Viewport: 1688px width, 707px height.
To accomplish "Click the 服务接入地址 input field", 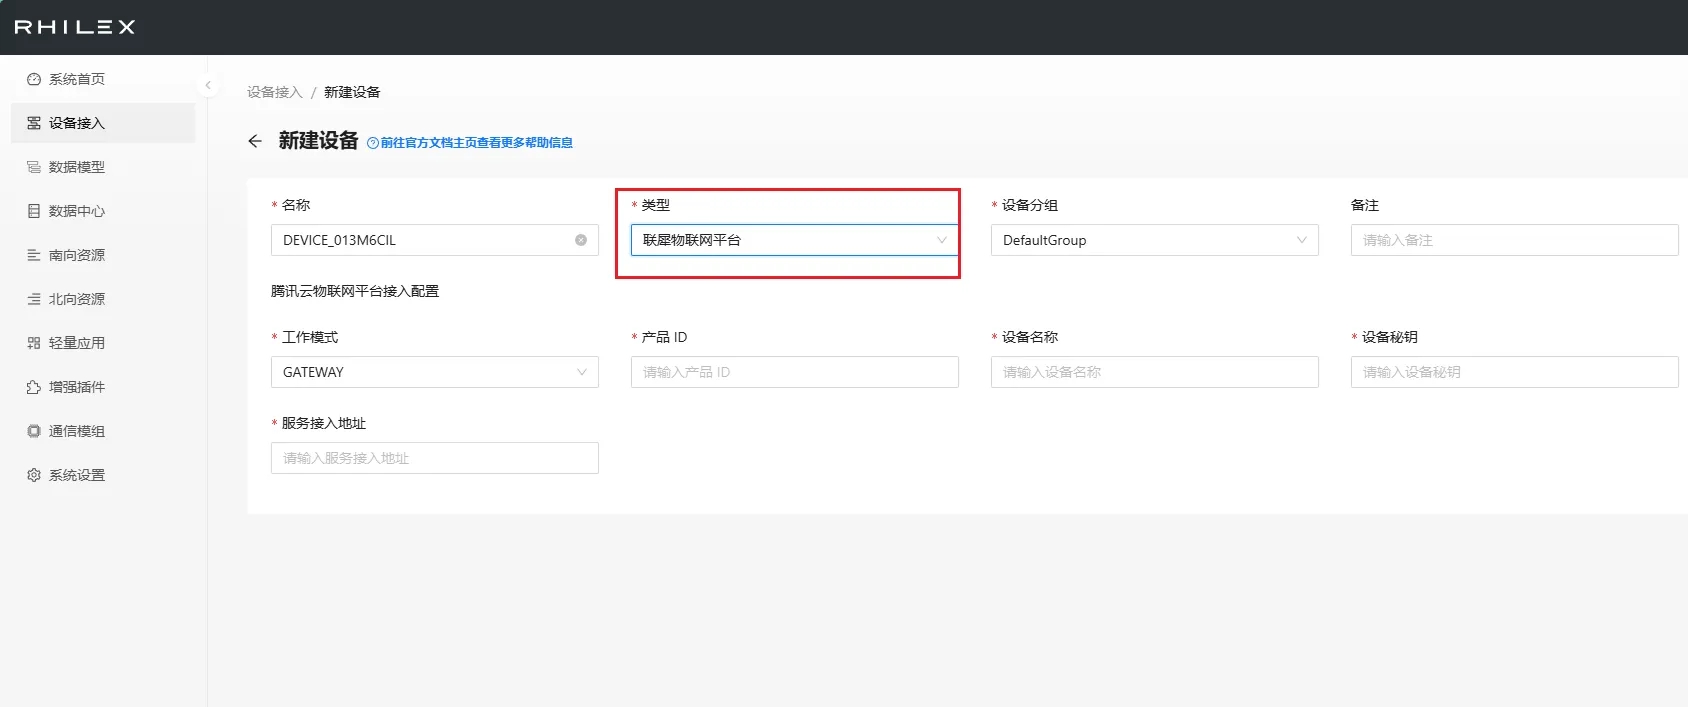I will 434,458.
